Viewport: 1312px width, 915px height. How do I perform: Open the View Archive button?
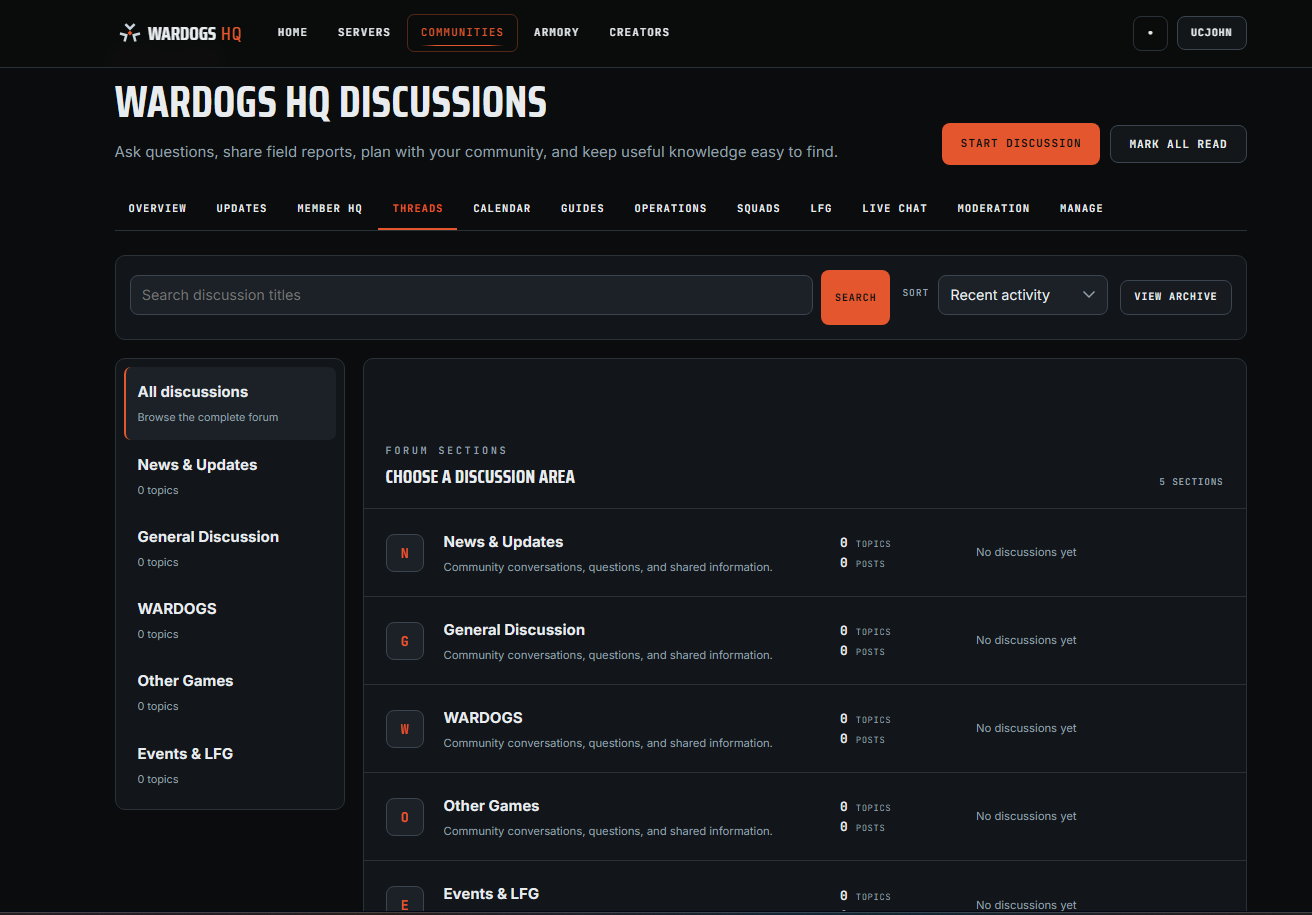(1175, 297)
